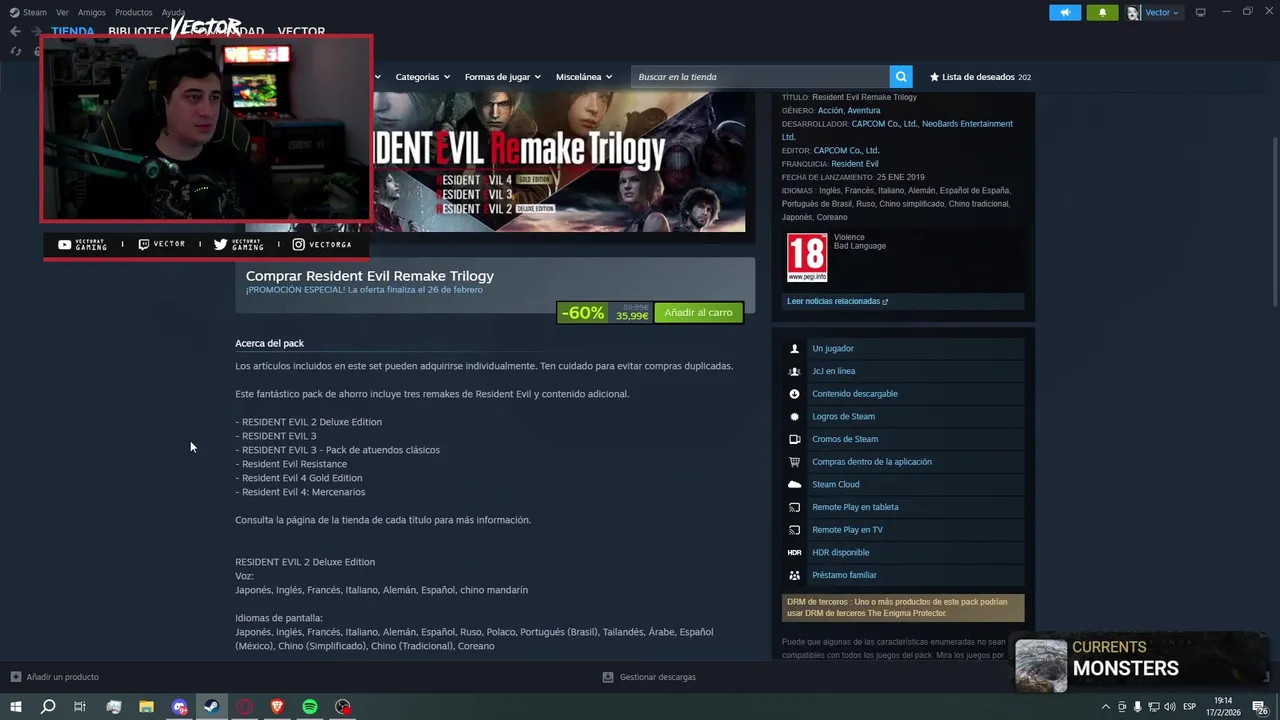The image size is (1280, 720).
Task: Click the DRM de terceros notice
Action: pos(903,608)
